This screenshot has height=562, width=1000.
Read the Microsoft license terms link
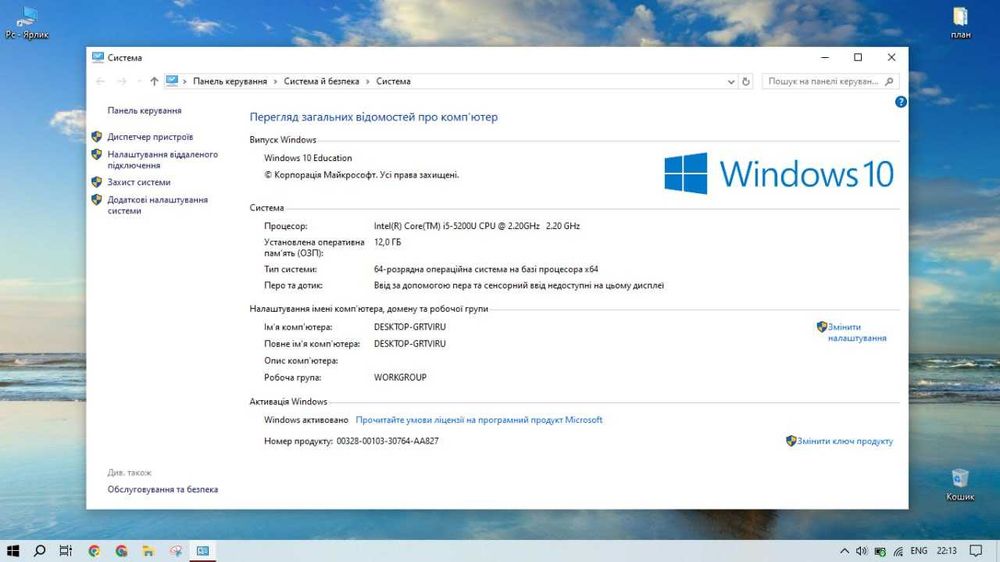point(479,420)
